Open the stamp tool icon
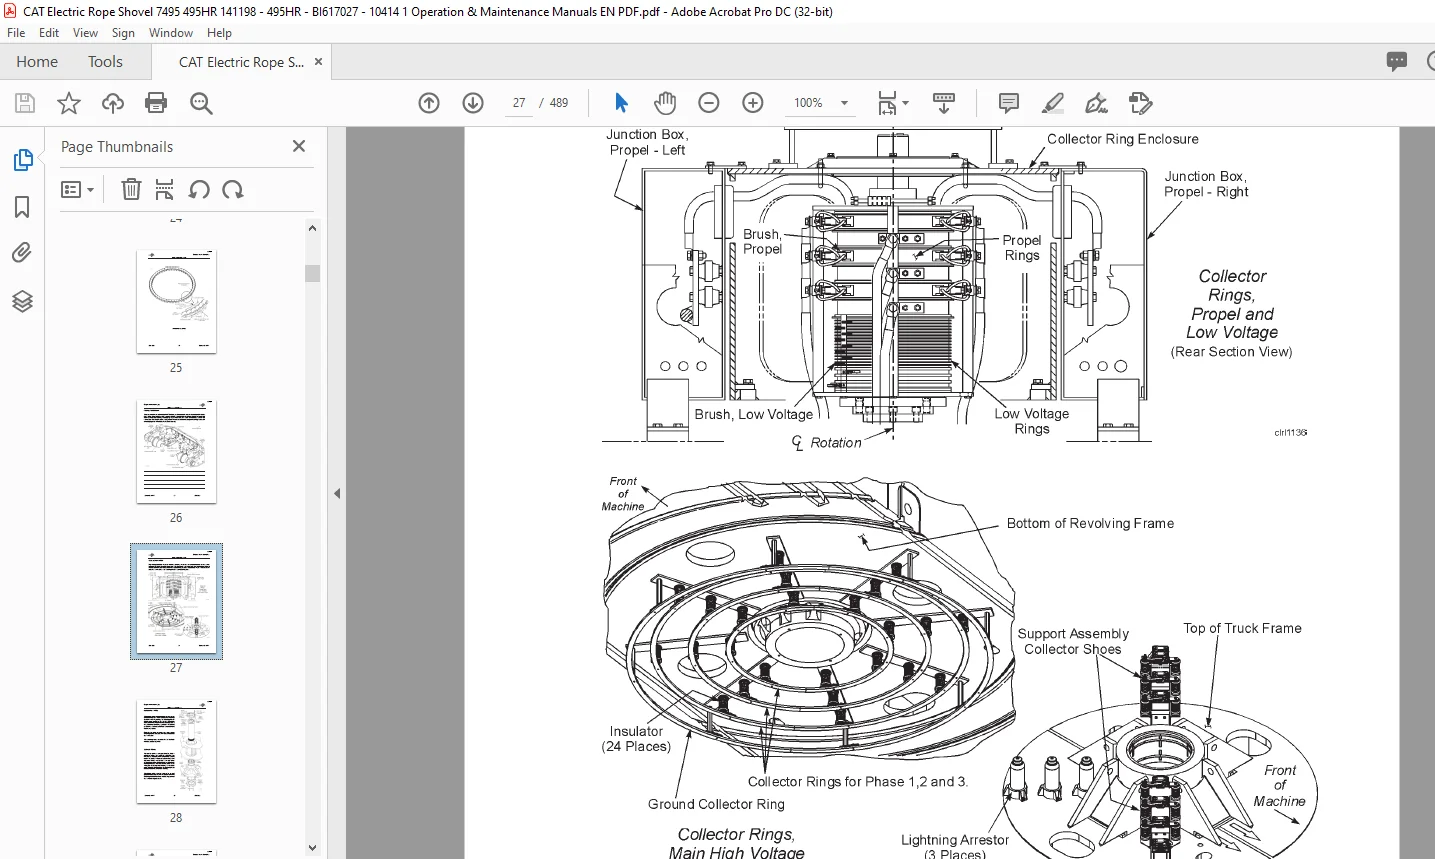The height and width of the screenshot is (859, 1435). click(1140, 103)
